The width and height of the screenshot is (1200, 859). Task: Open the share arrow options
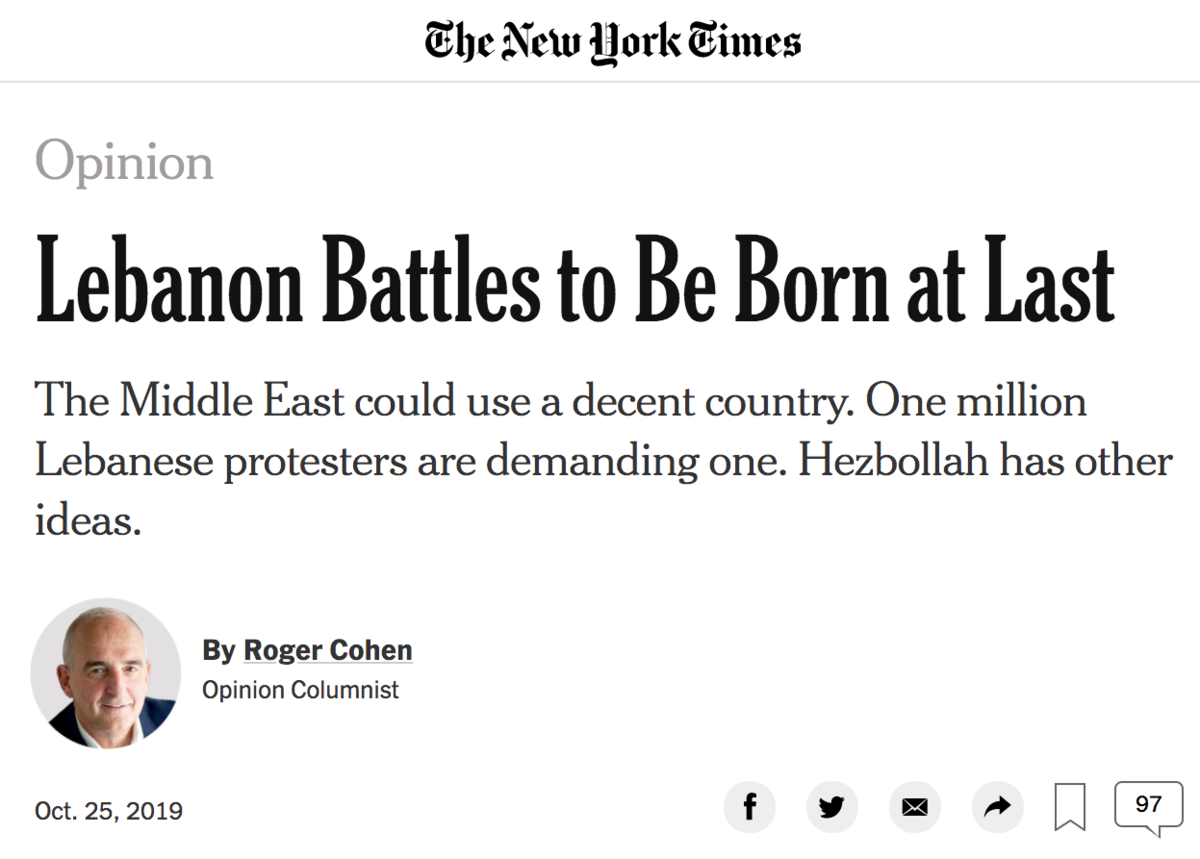pos(997,806)
